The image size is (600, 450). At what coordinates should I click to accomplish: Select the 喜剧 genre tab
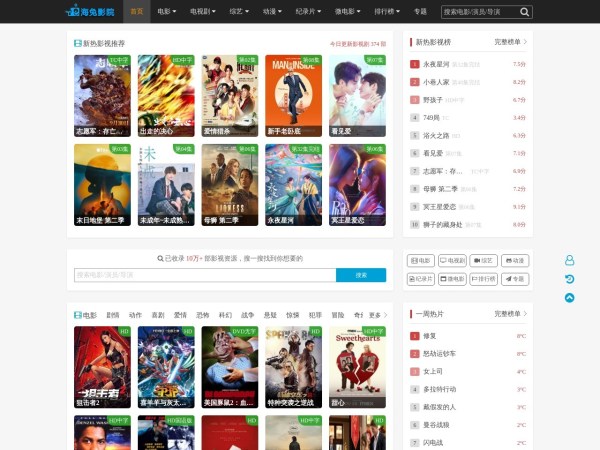tap(157, 314)
